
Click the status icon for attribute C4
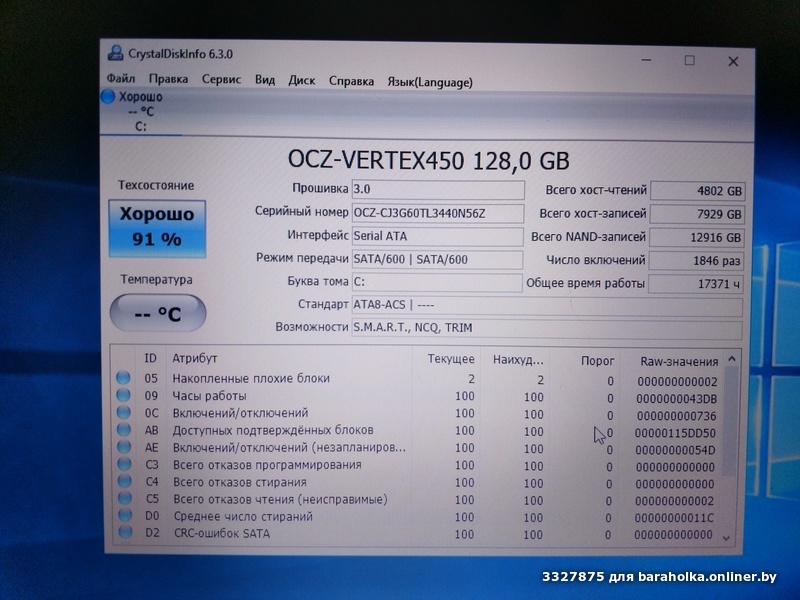click(124, 481)
